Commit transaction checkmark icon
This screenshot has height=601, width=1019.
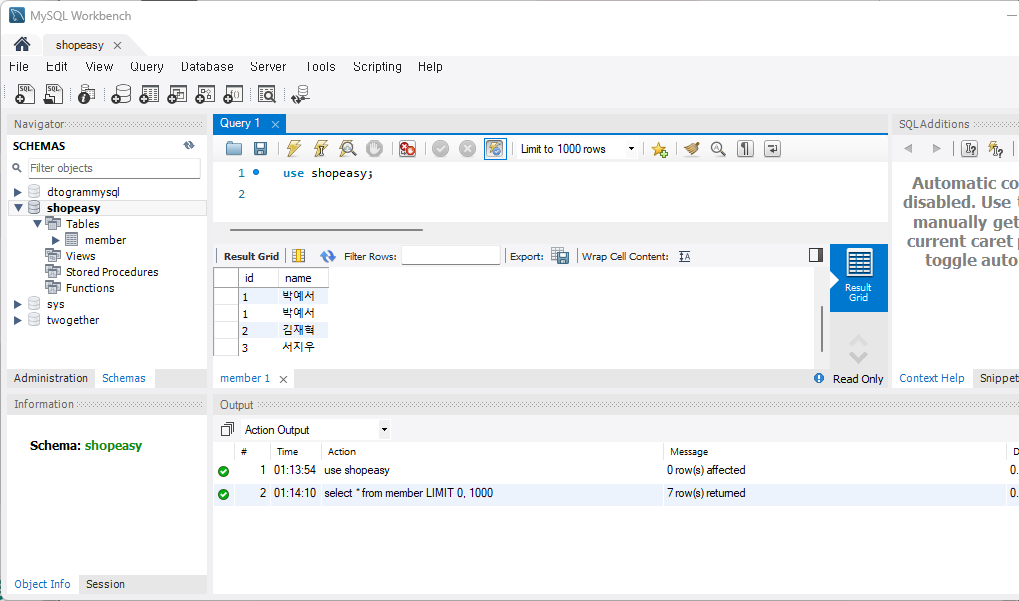(441, 149)
